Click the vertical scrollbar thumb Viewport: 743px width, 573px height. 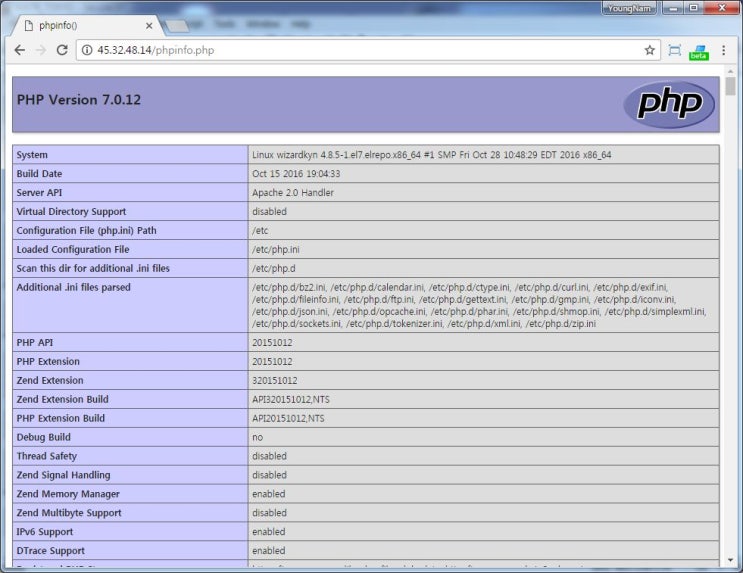pyautogui.click(x=730, y=86)
